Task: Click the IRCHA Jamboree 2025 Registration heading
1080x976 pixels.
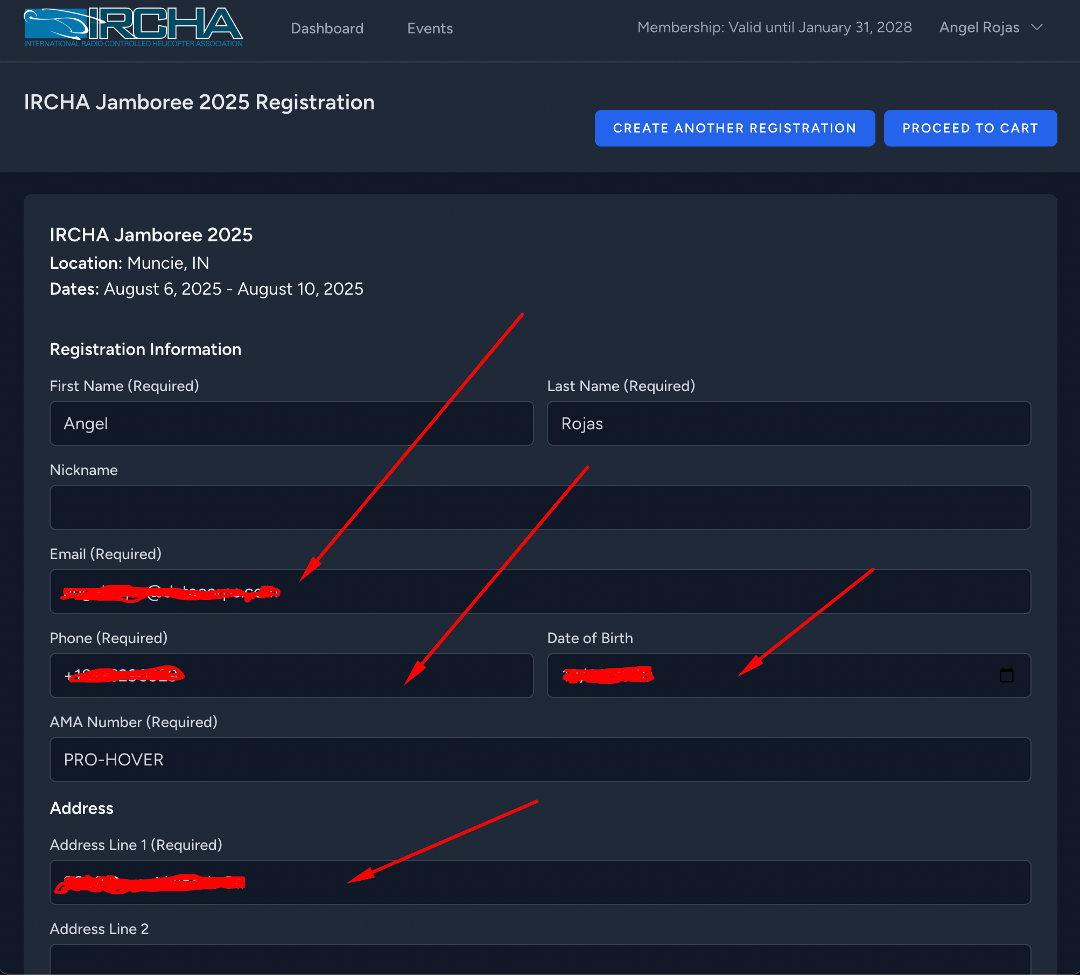Action: pos(199,102)
